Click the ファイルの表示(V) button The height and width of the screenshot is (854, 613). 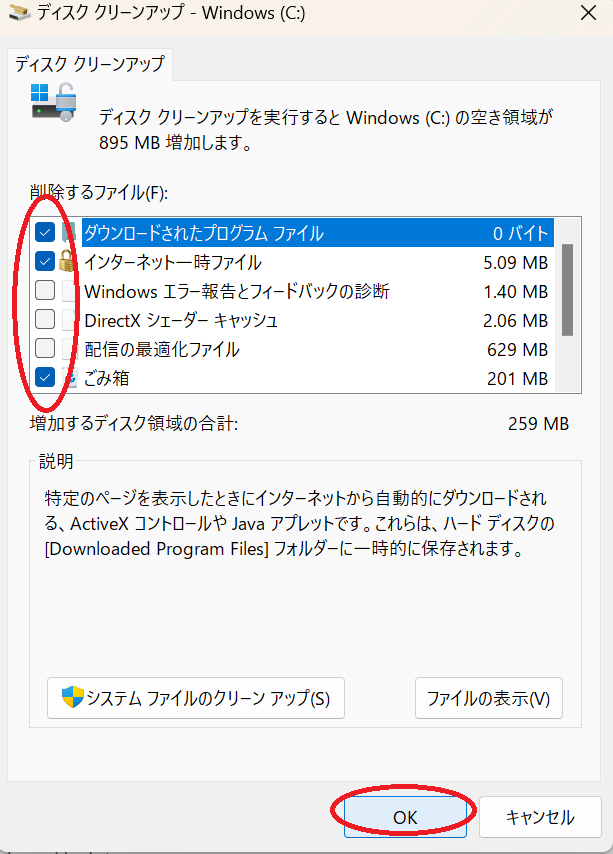coord(488,698)
